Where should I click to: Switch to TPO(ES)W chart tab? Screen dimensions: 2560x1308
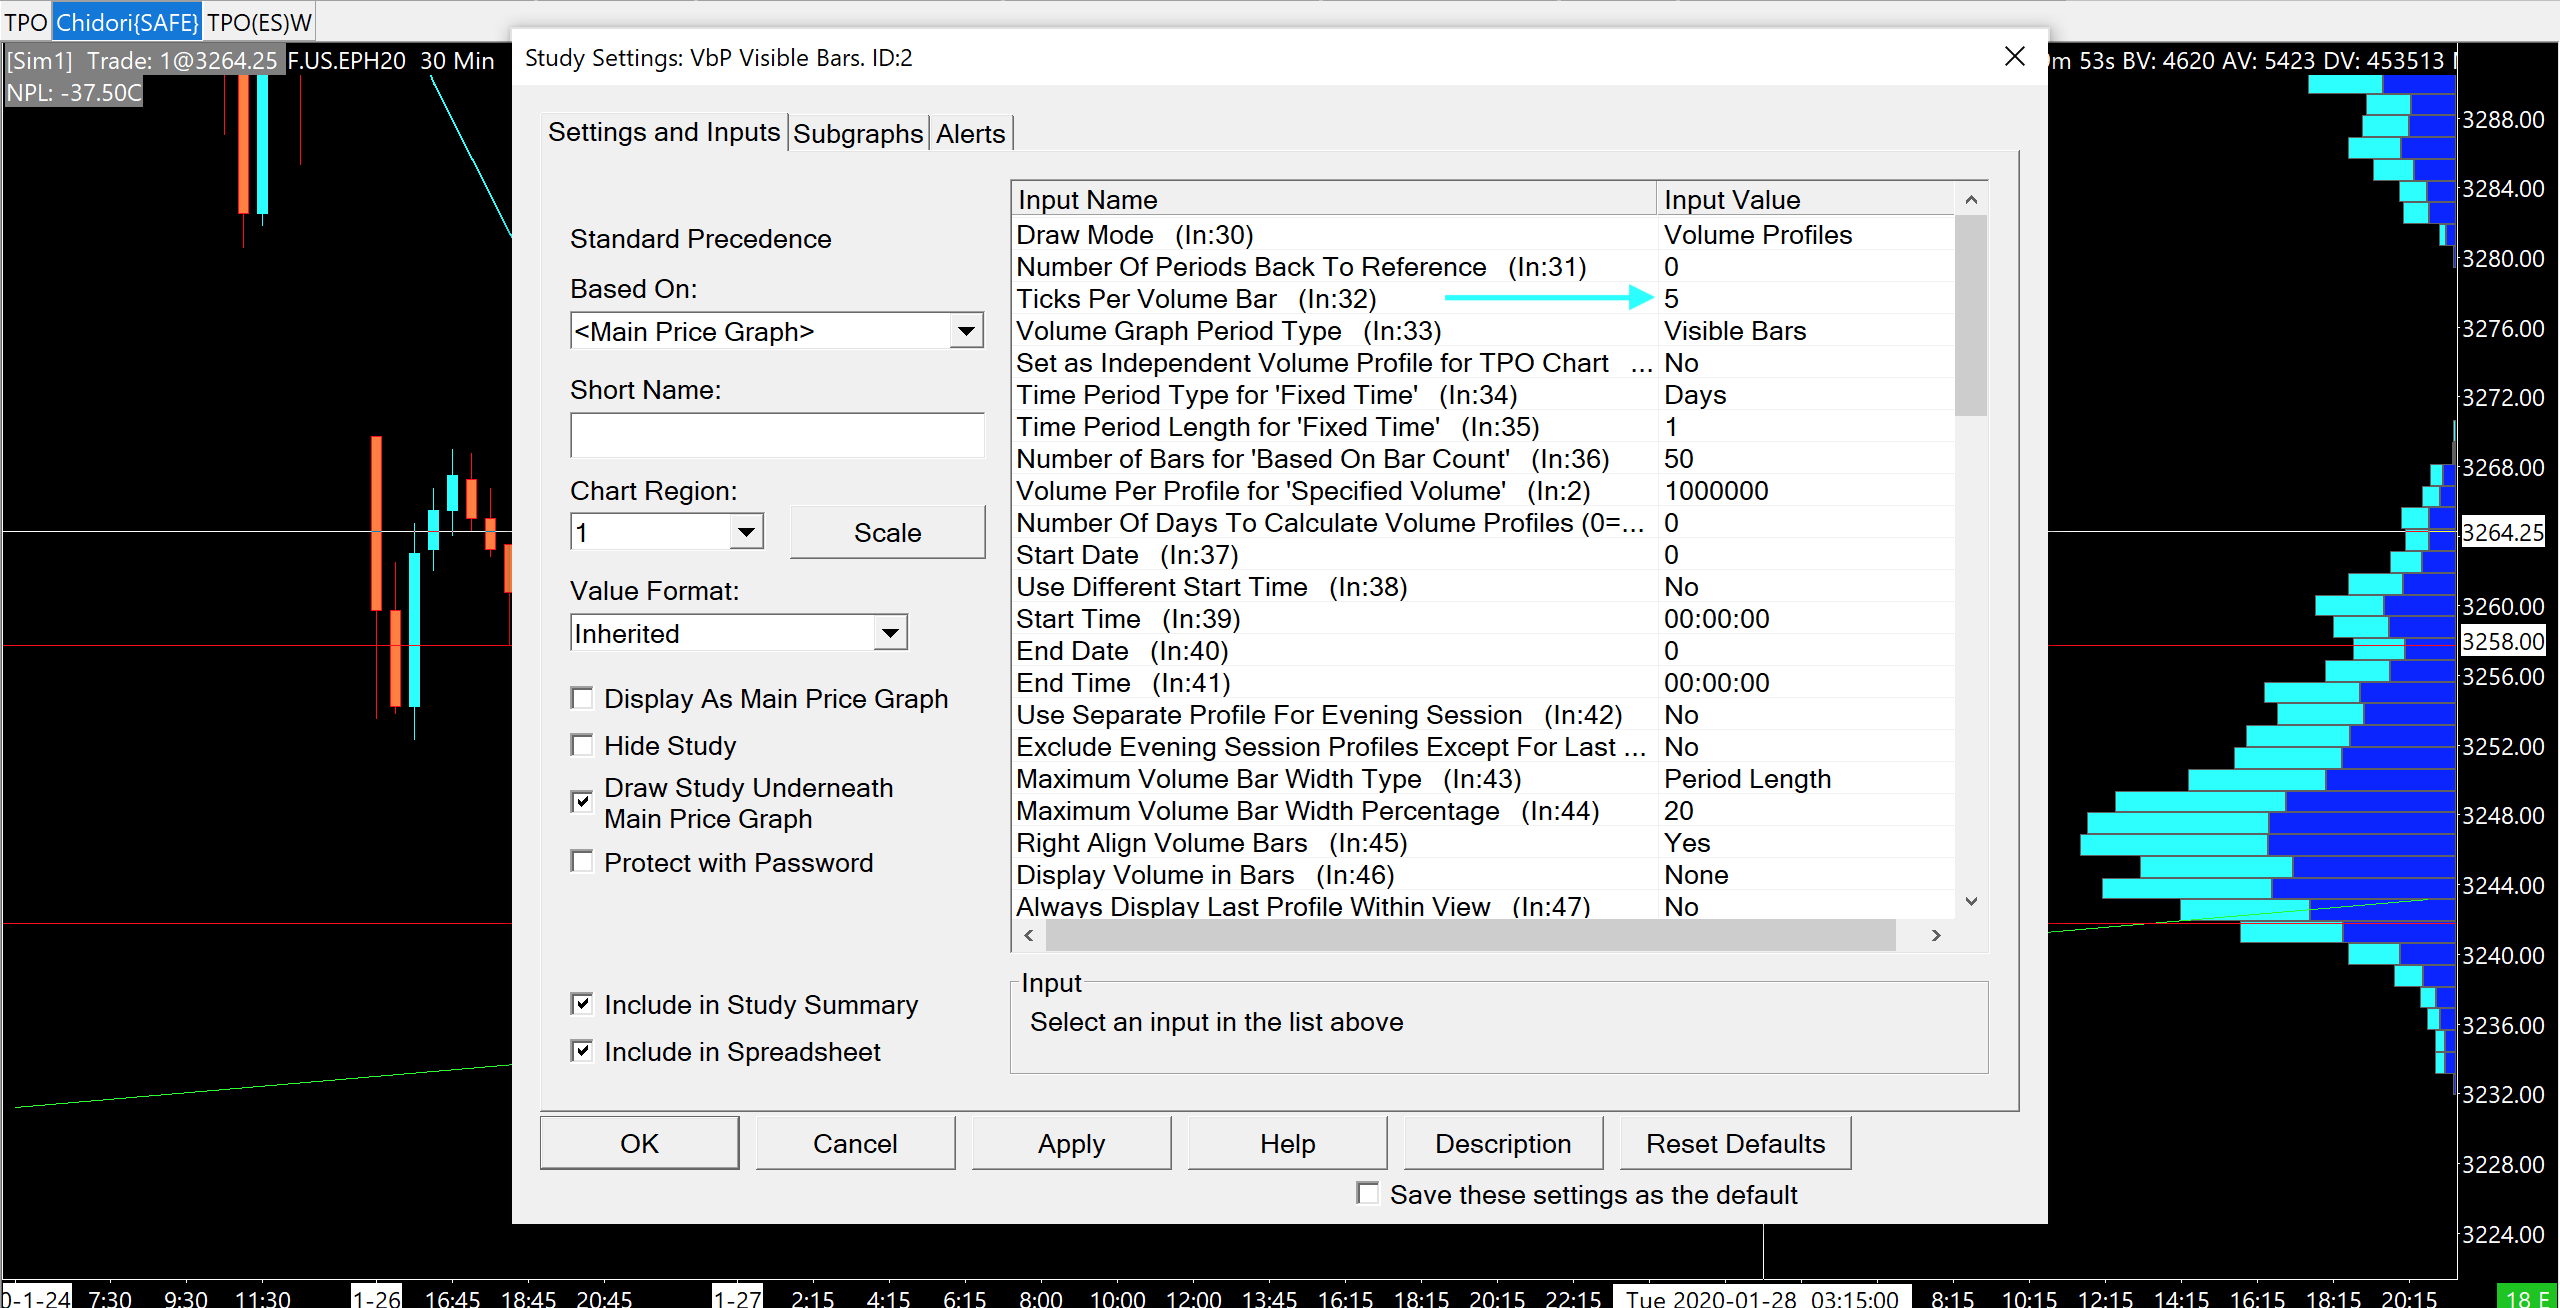(x=259, y=22)
